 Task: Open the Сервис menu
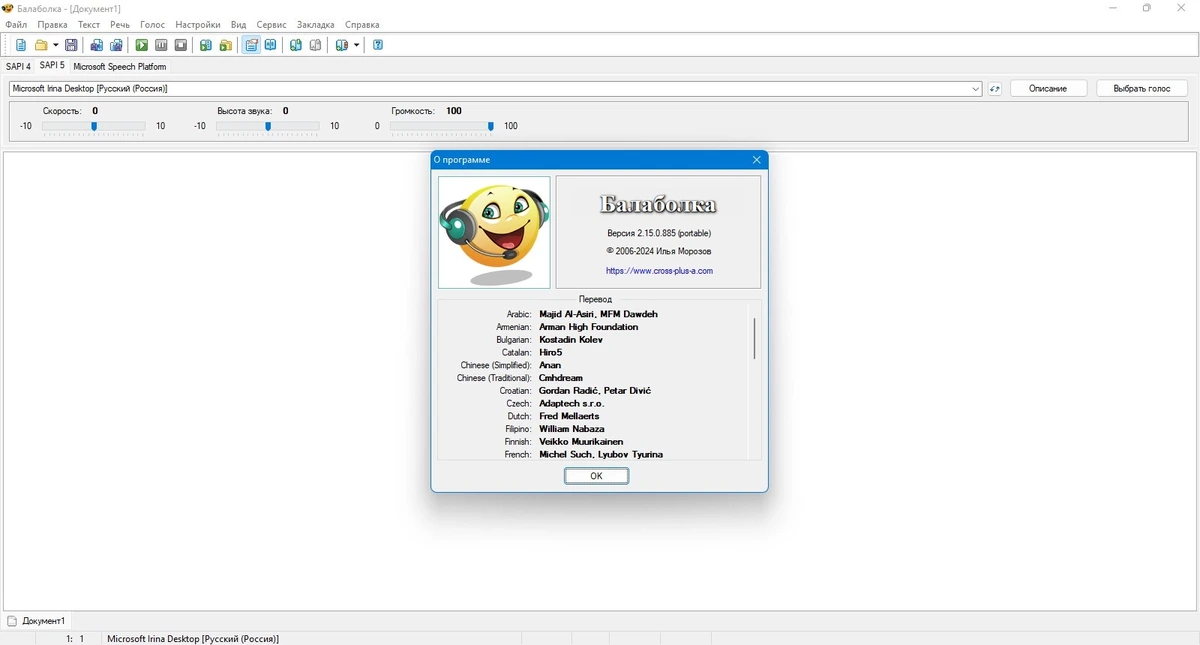271,24
